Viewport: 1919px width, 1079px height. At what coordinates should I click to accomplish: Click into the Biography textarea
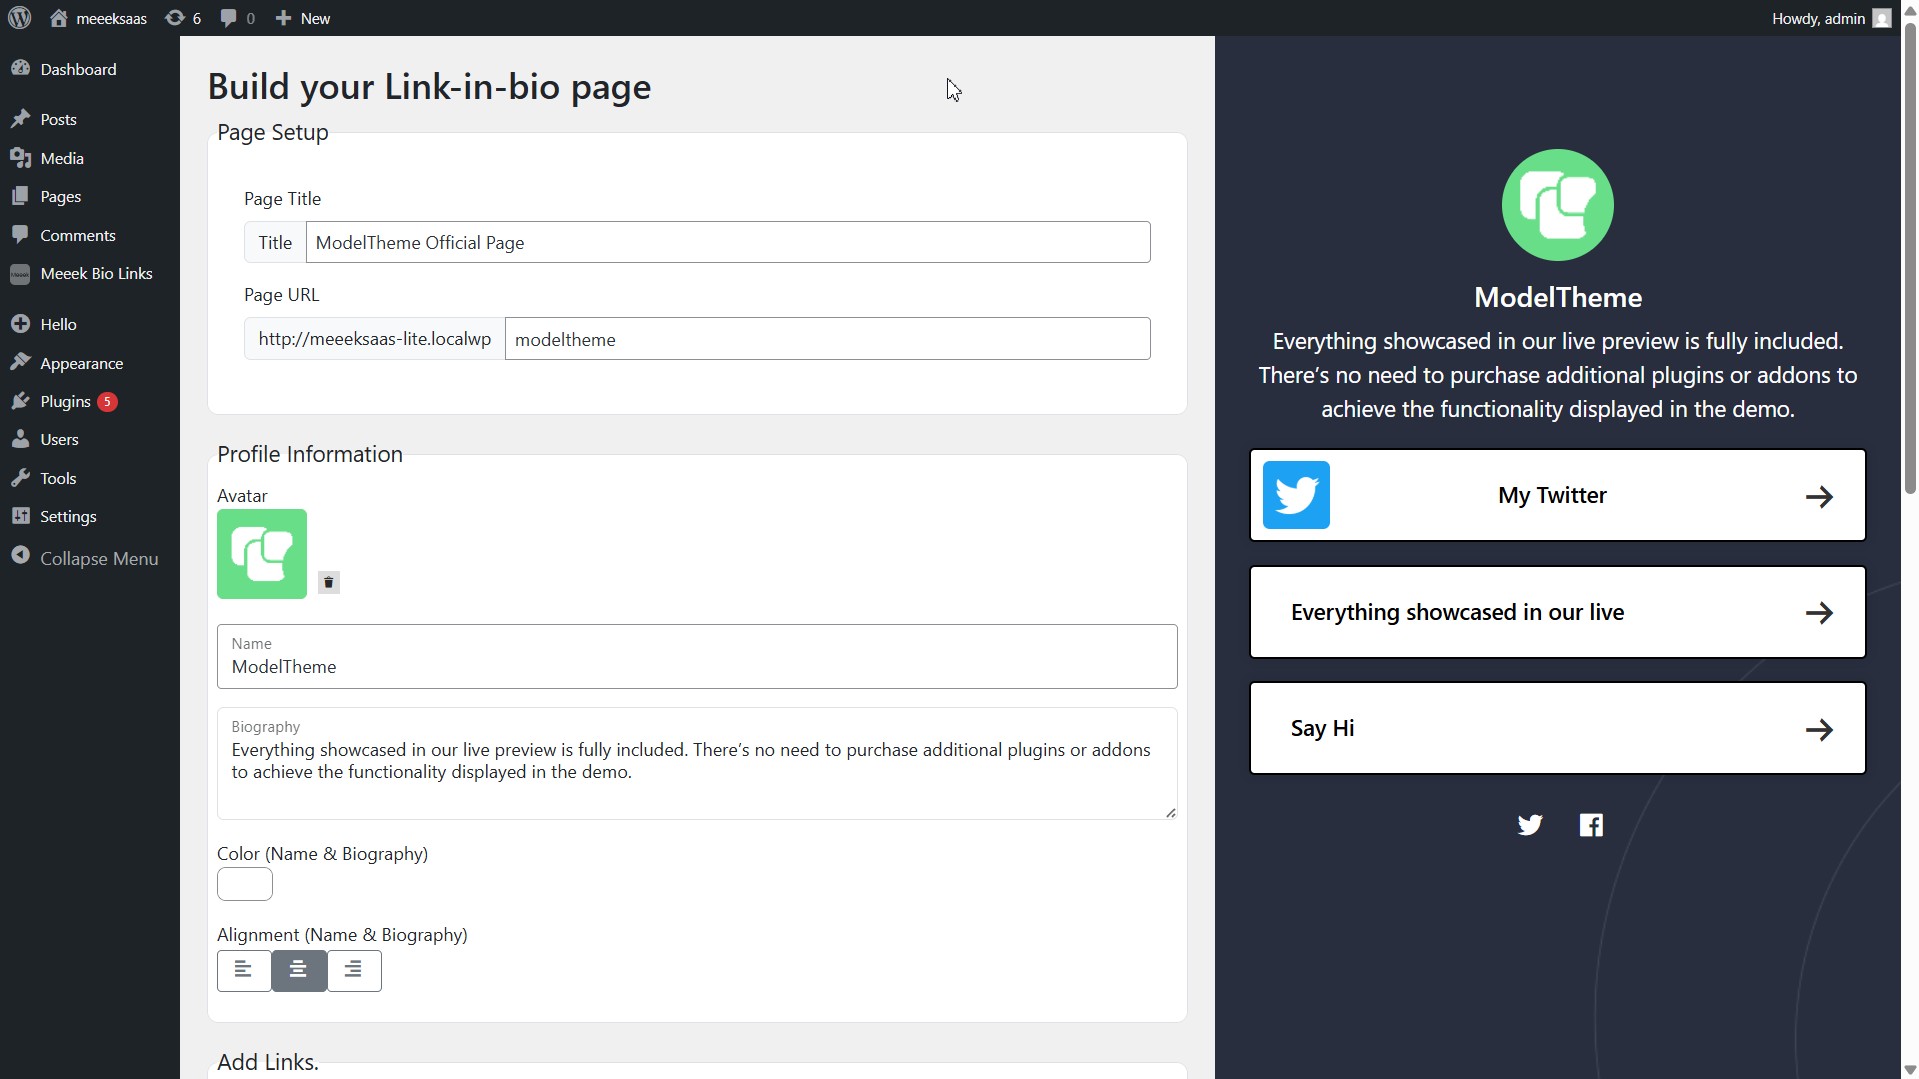(x=697, y=763)
